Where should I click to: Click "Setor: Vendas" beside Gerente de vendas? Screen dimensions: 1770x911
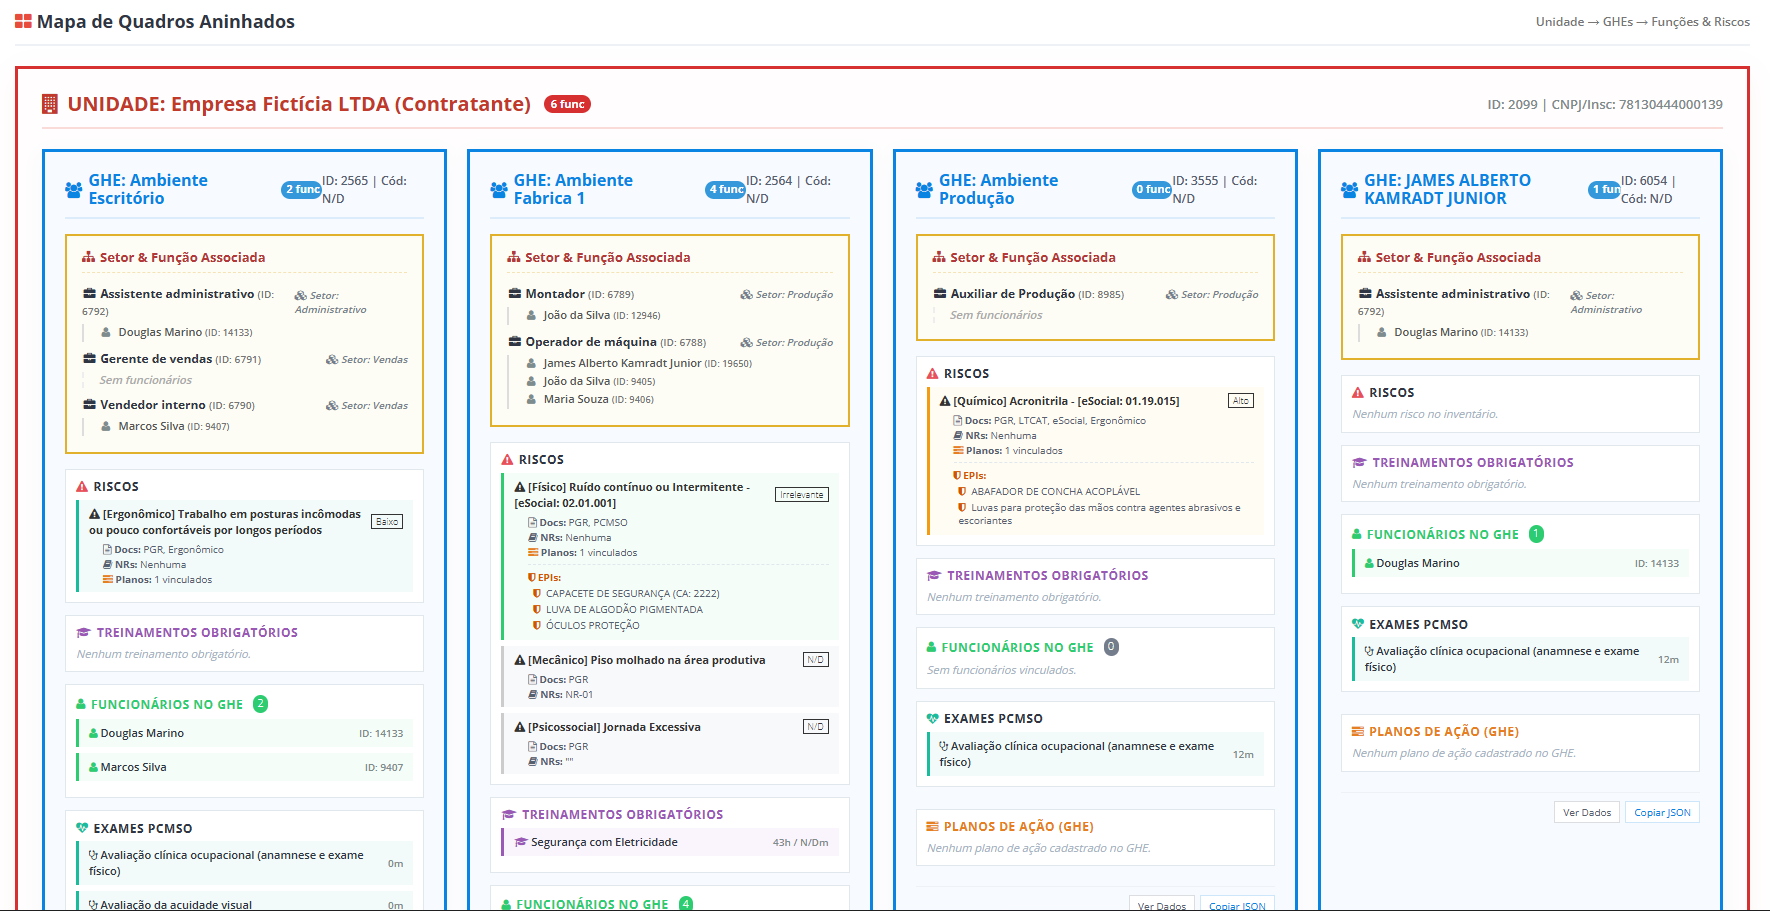pyautogui.click(x=367, y=360)
